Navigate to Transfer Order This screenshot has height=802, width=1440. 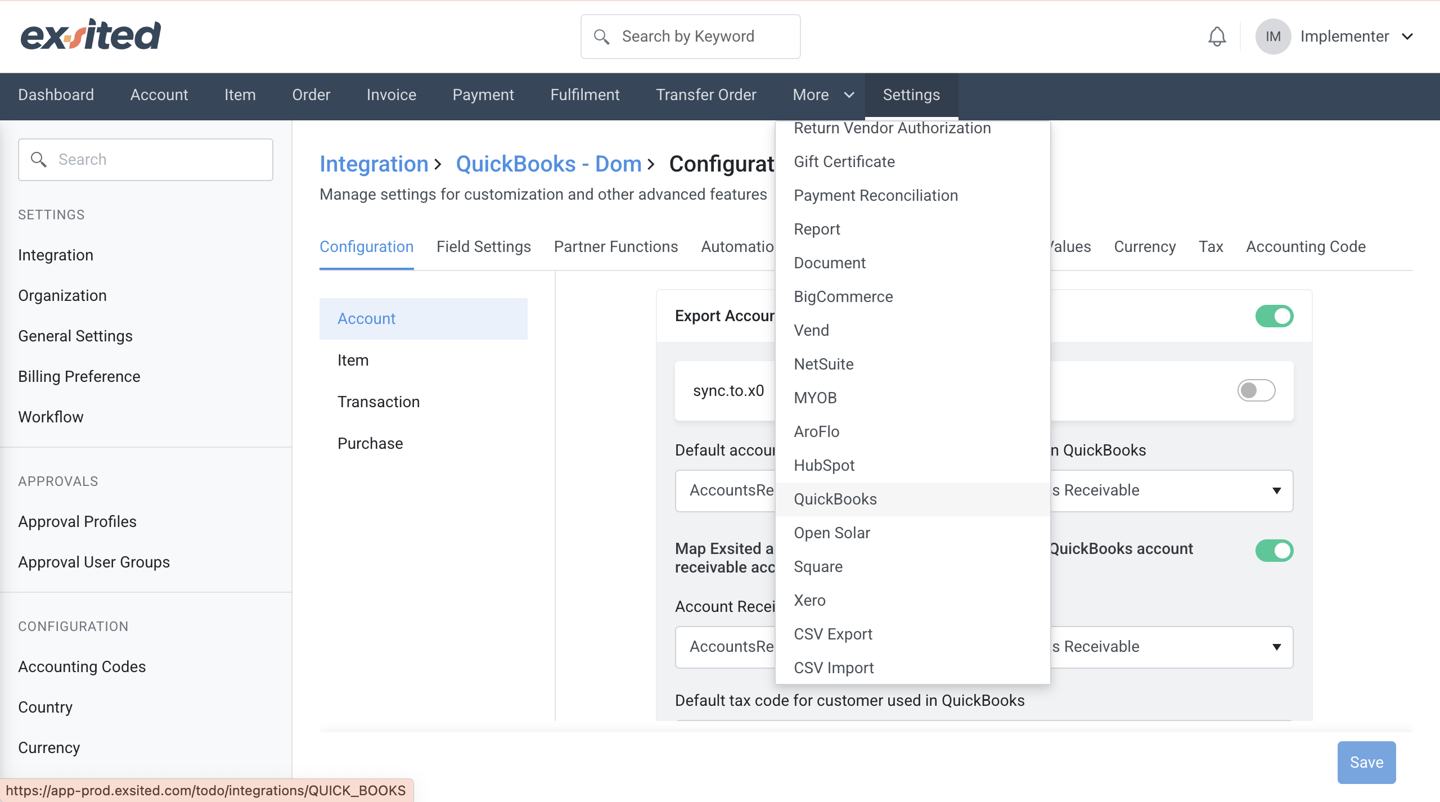pos(706,95)
